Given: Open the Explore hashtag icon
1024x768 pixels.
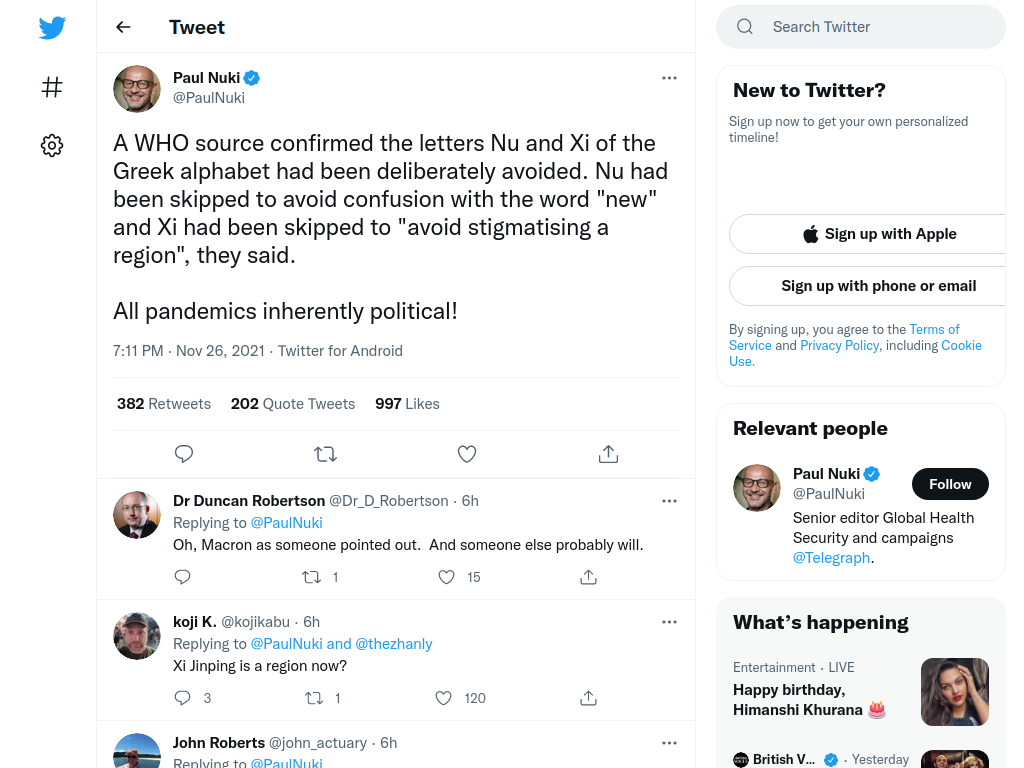Looking at the screenshot, I should [52, 87].
